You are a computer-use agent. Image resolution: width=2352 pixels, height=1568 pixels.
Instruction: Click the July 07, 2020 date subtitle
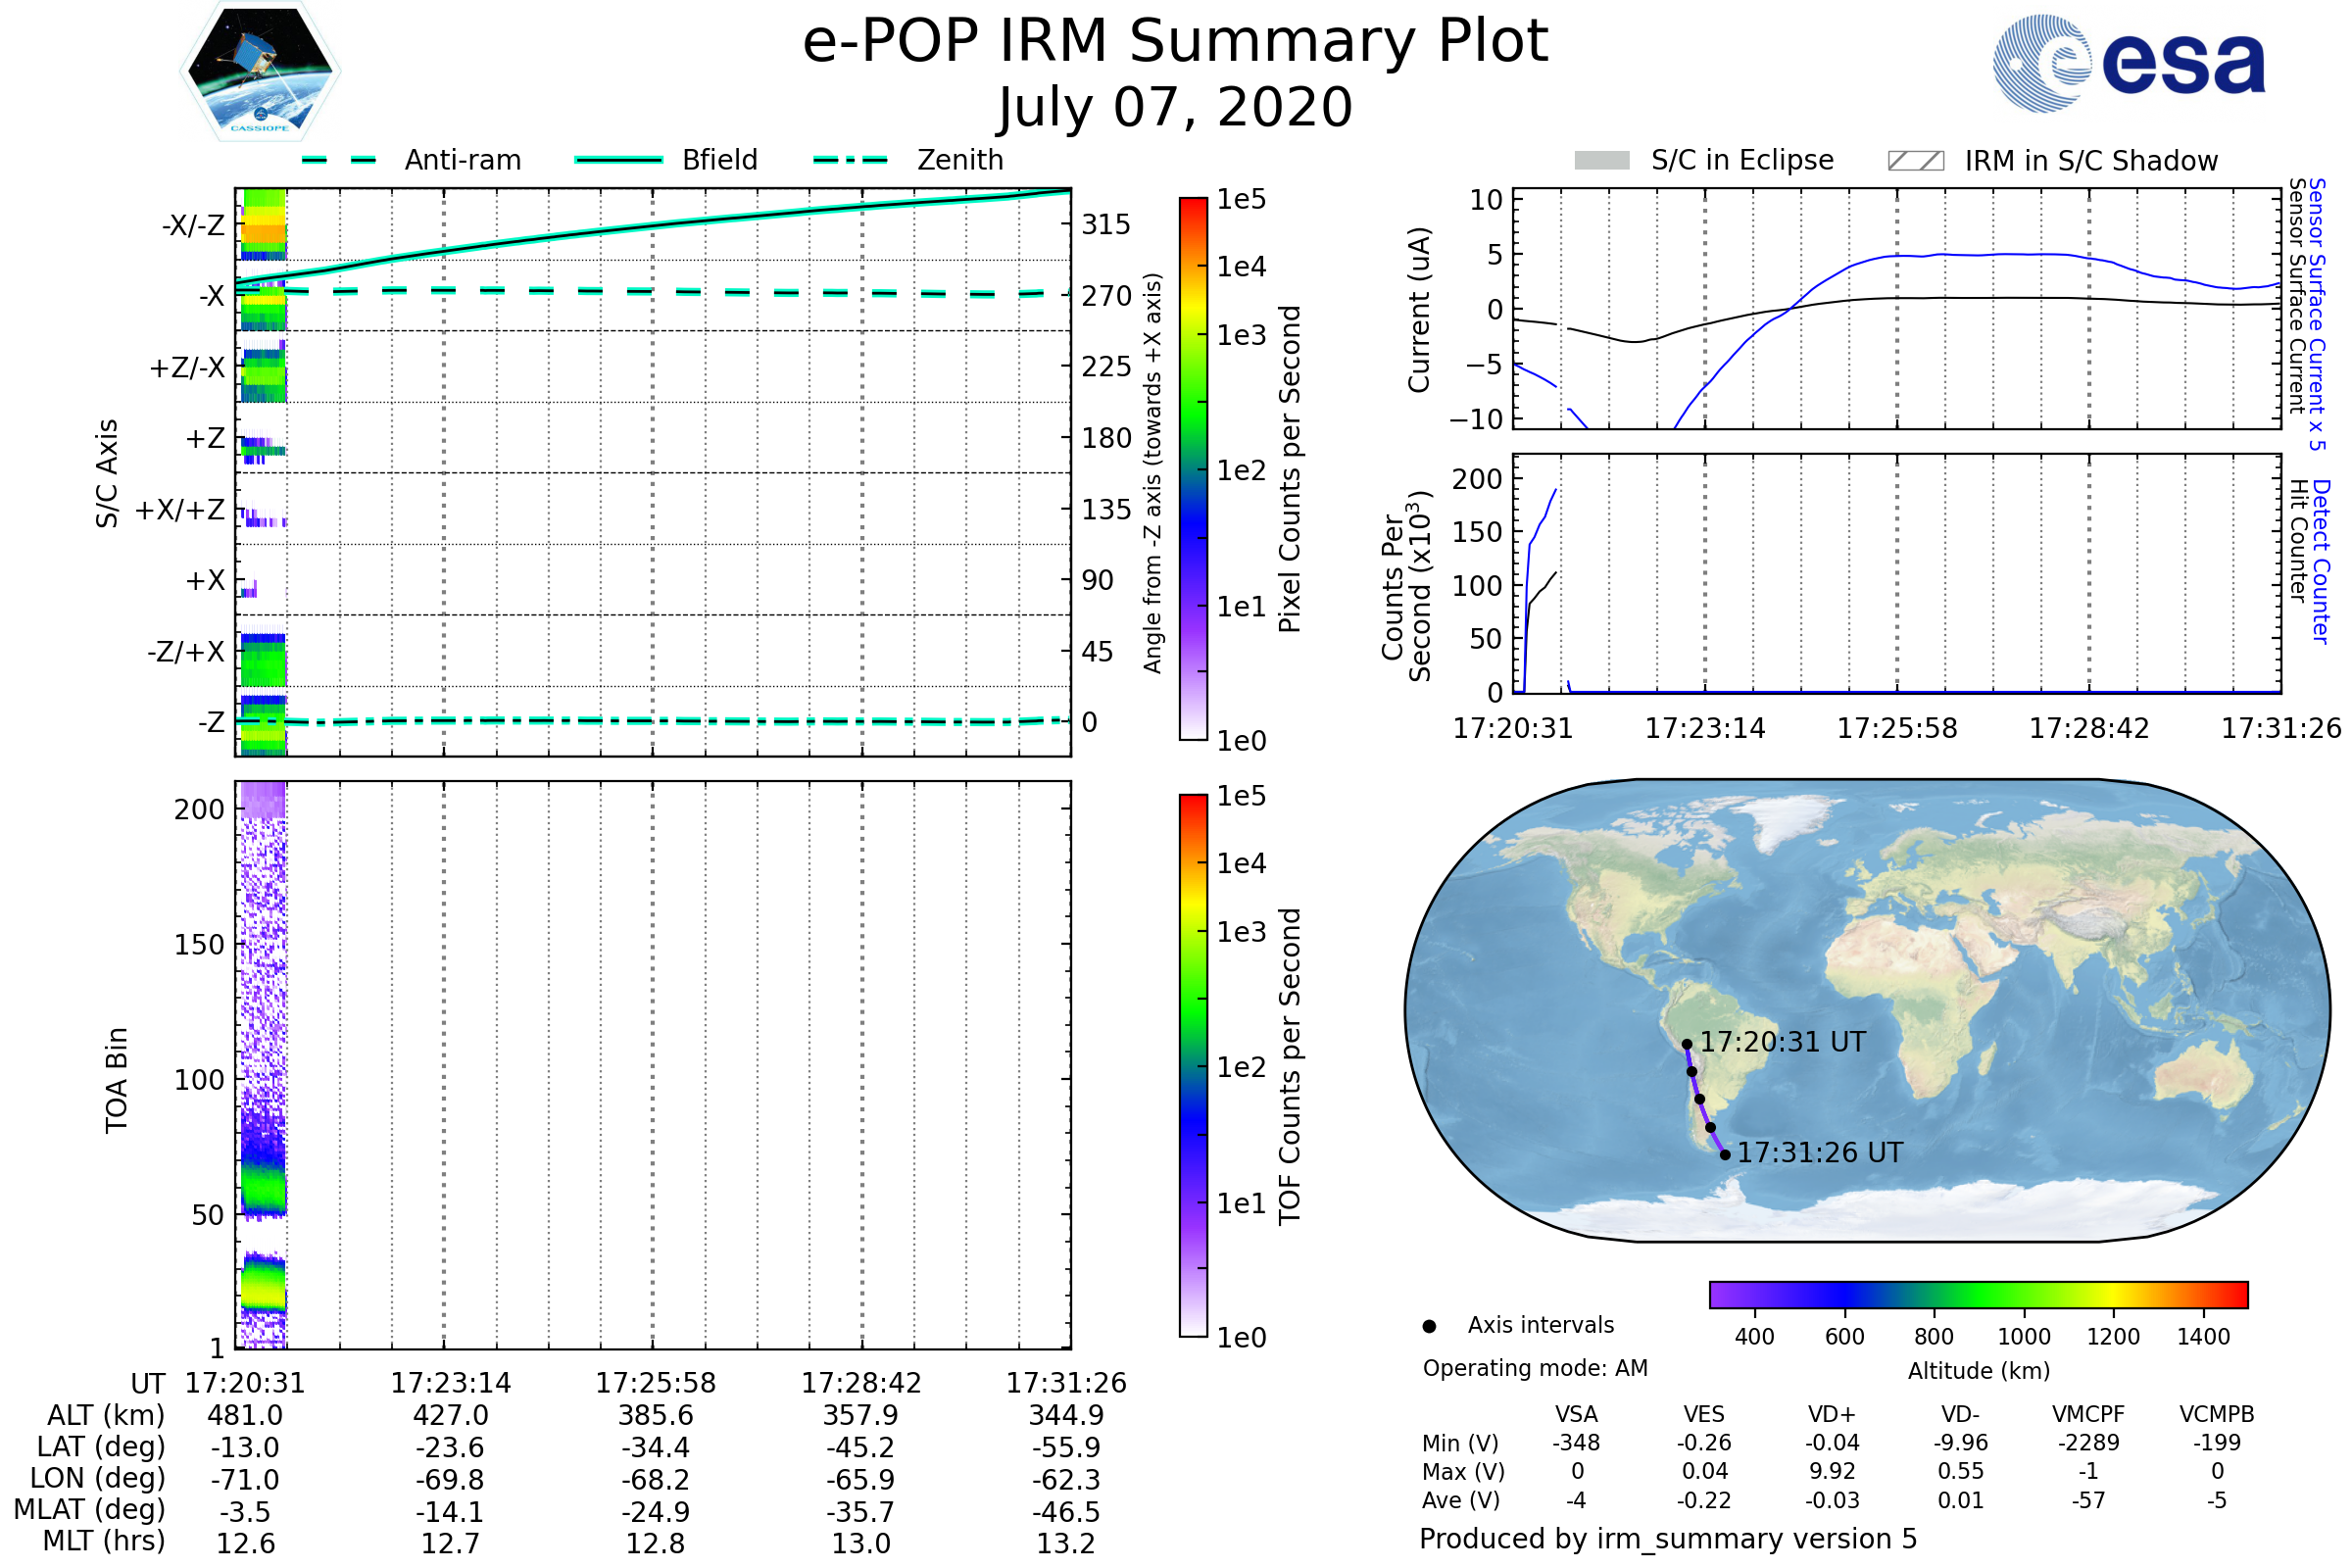(1175, 108)
